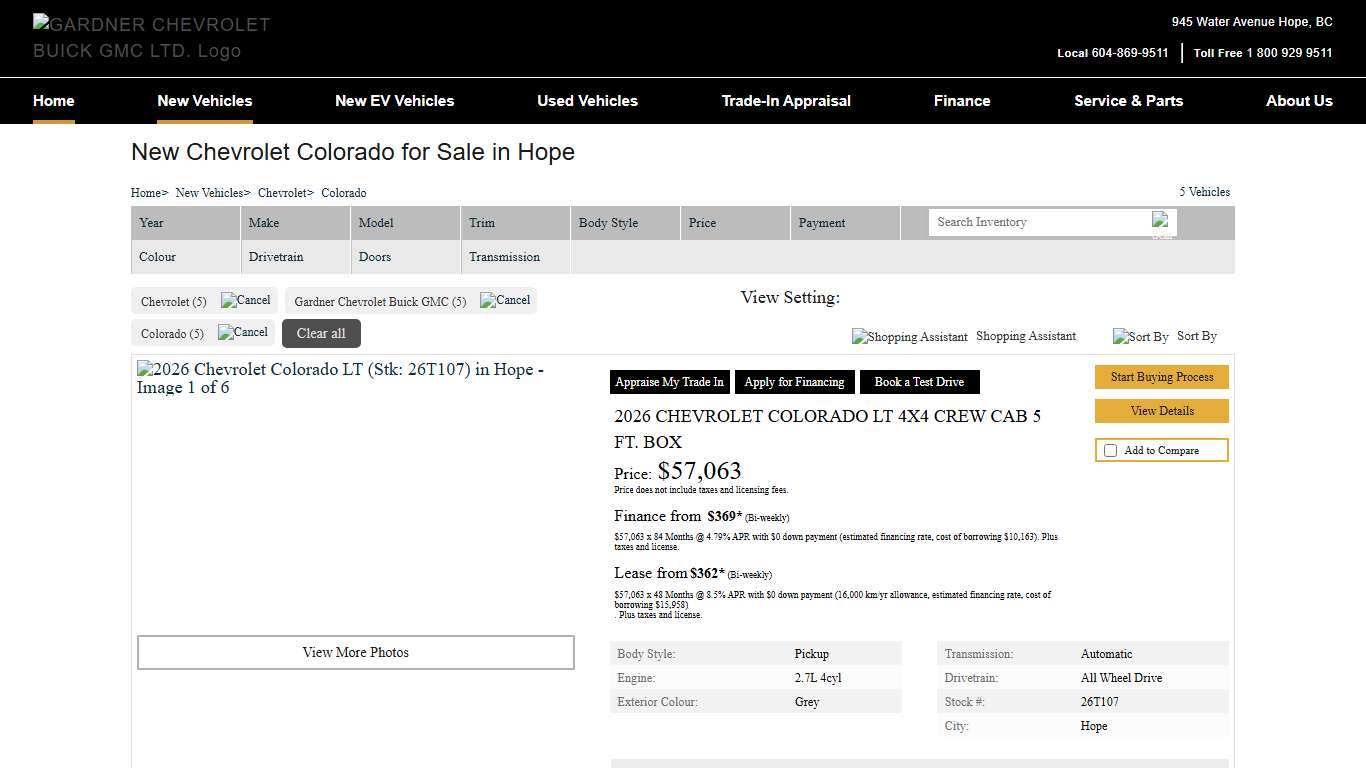Follow the New Vehicles breadcrumb link

[209, 193]
